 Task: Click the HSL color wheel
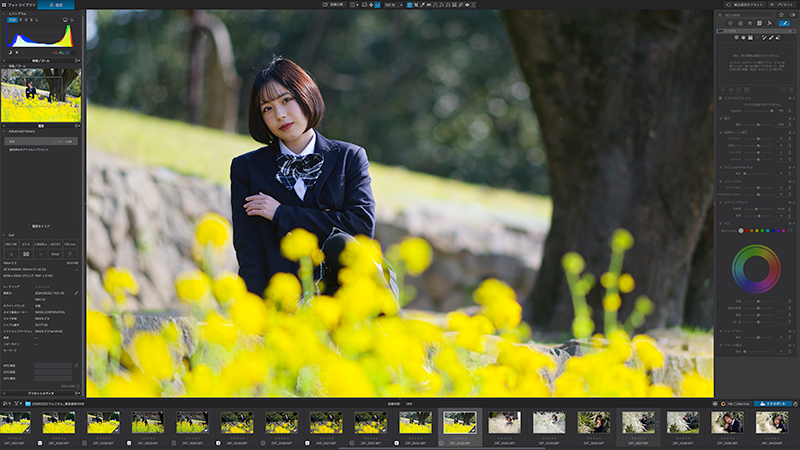[x=756, y=269]
